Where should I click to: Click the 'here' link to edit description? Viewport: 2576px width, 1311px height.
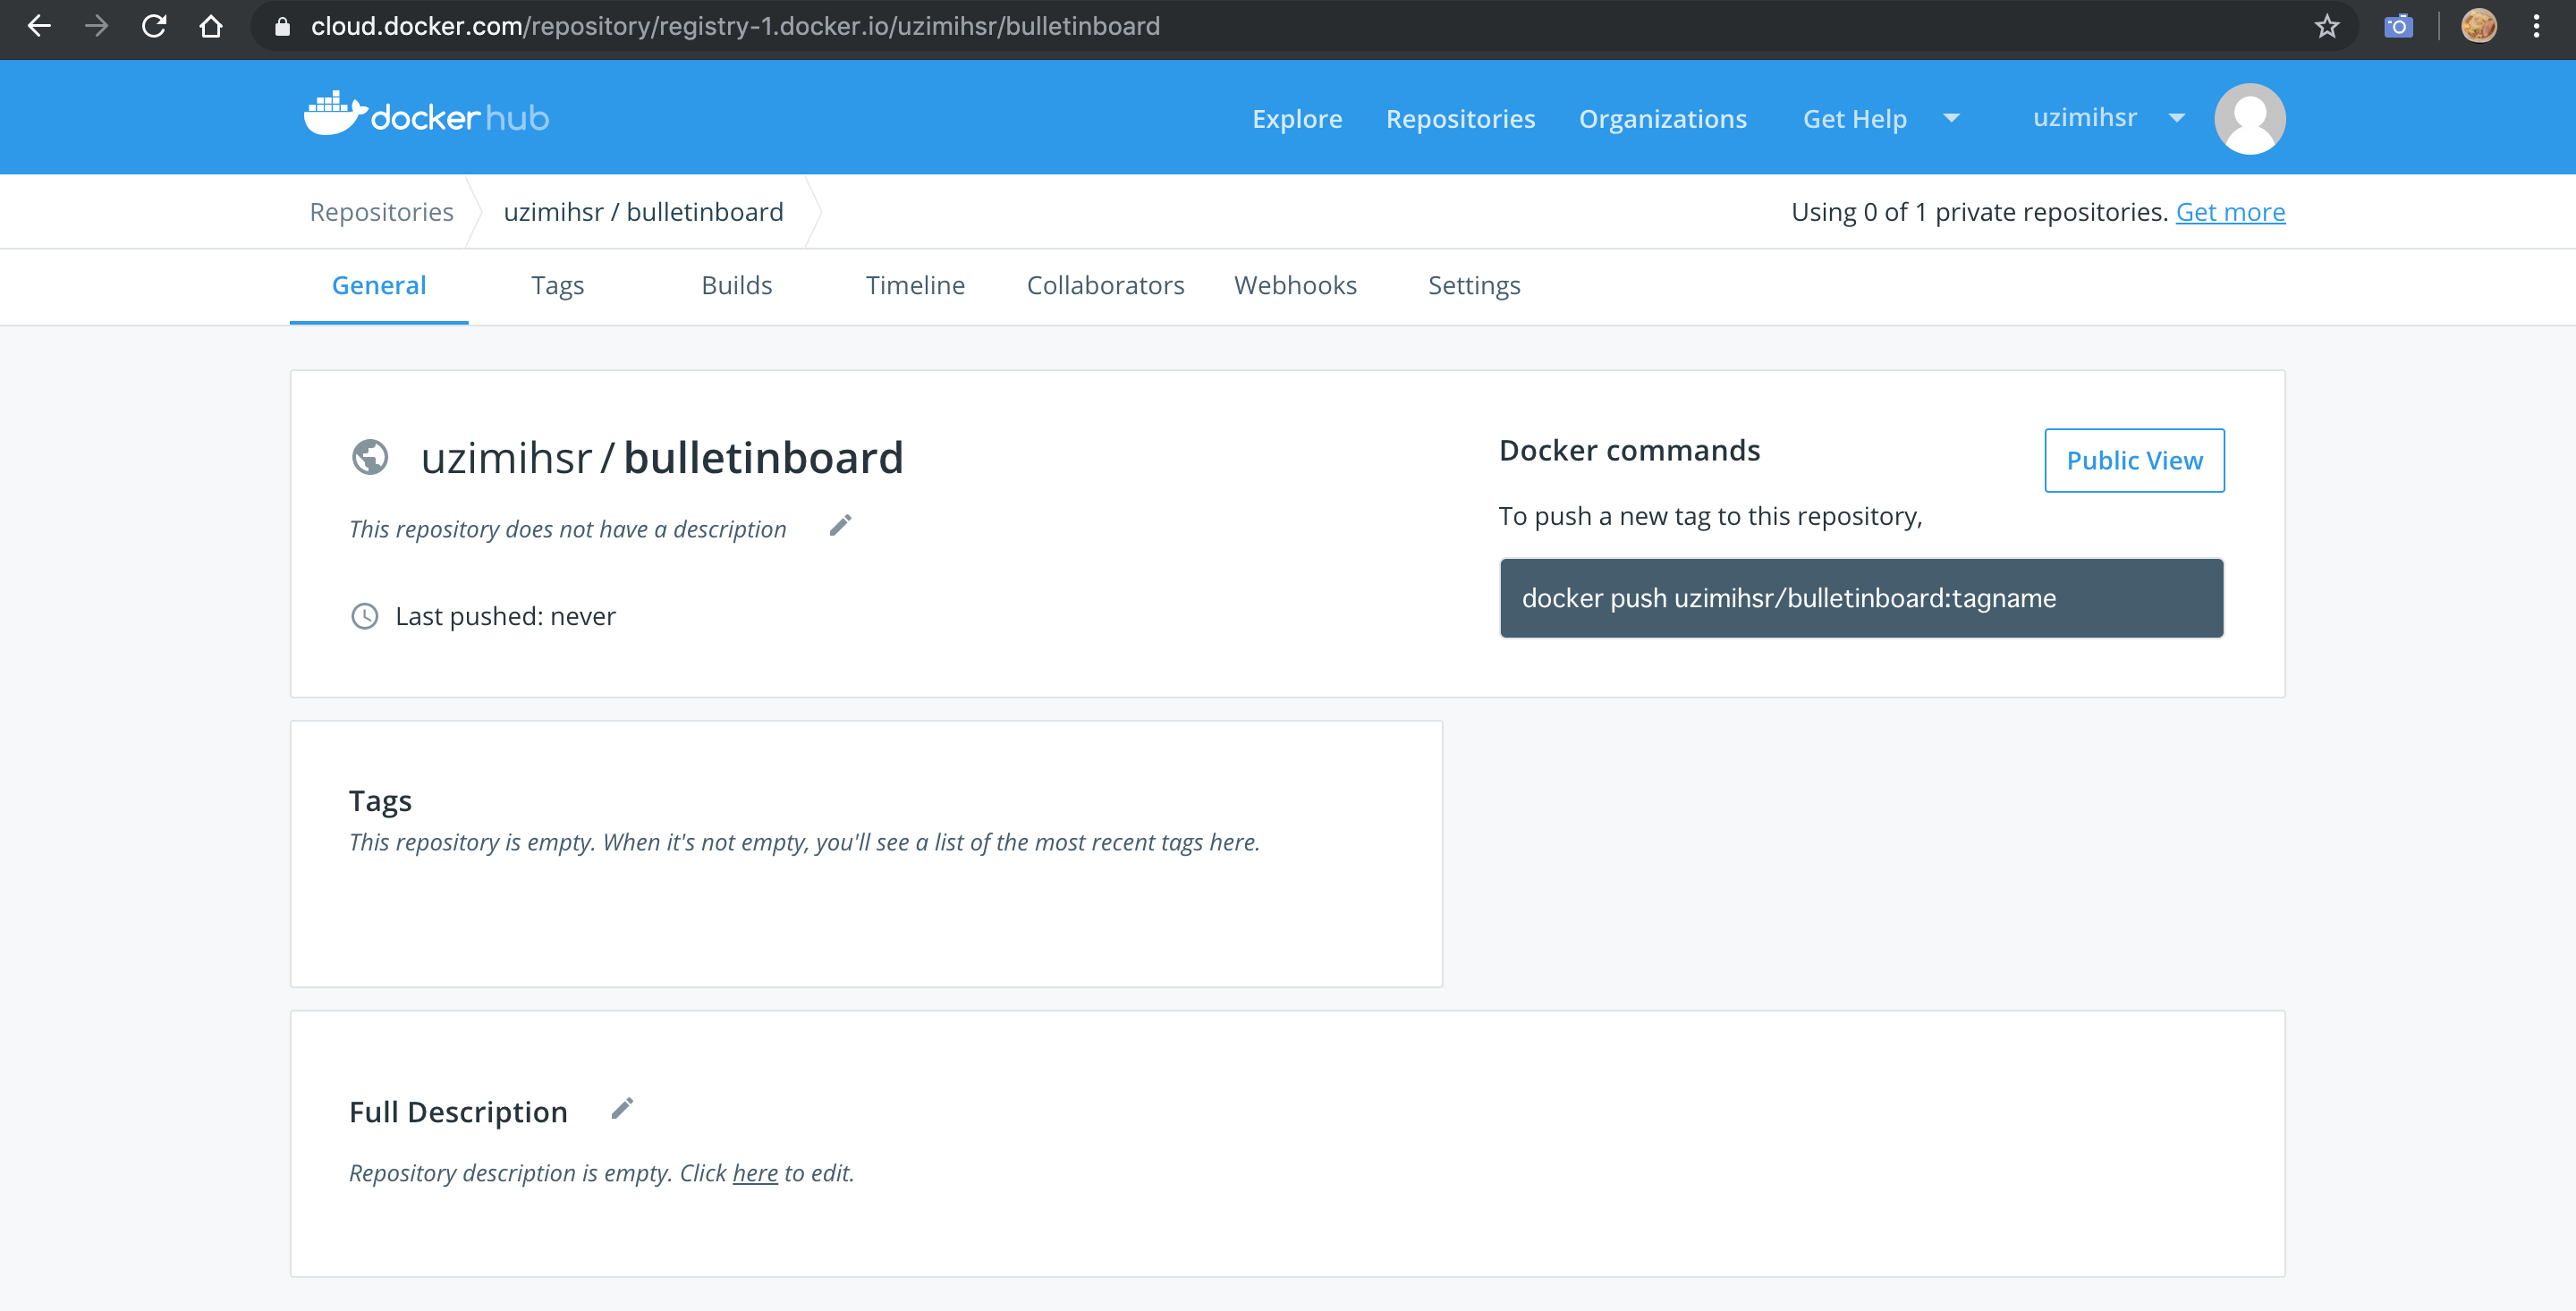(755, 1173)
